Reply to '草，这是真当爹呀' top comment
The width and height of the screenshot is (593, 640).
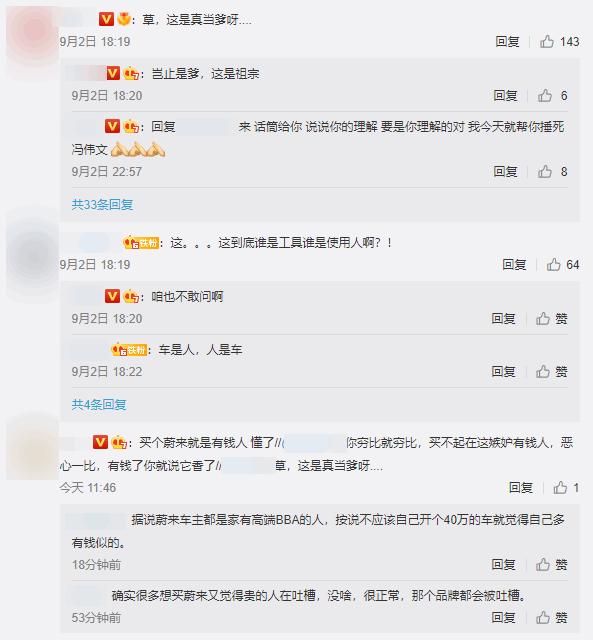[x=507, y=42]
